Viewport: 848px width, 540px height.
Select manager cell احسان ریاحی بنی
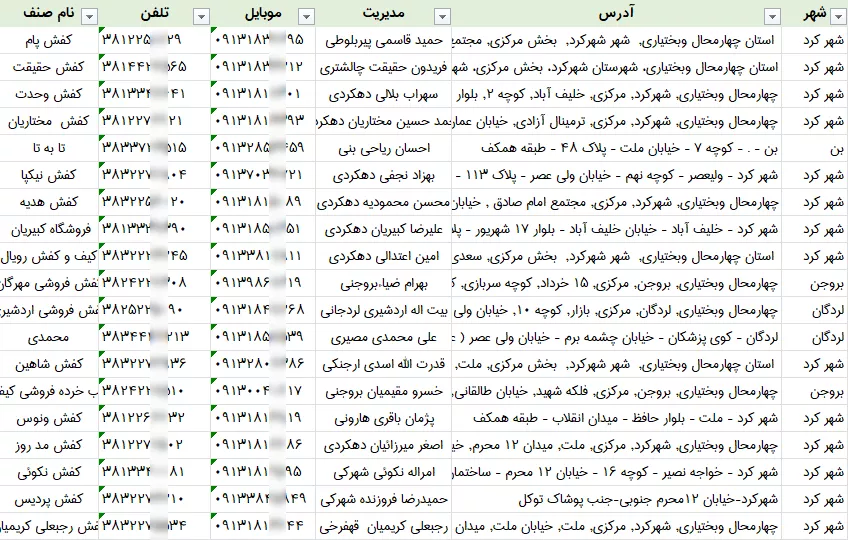coord(383,148)
